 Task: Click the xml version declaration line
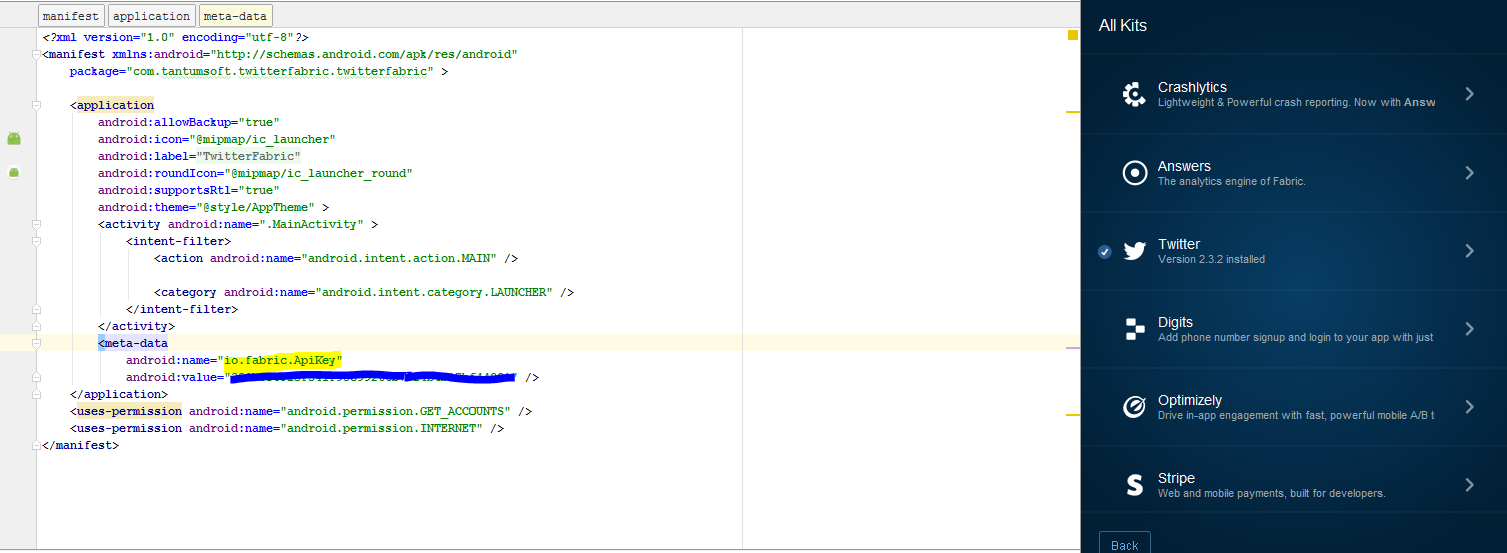[175, 37]
